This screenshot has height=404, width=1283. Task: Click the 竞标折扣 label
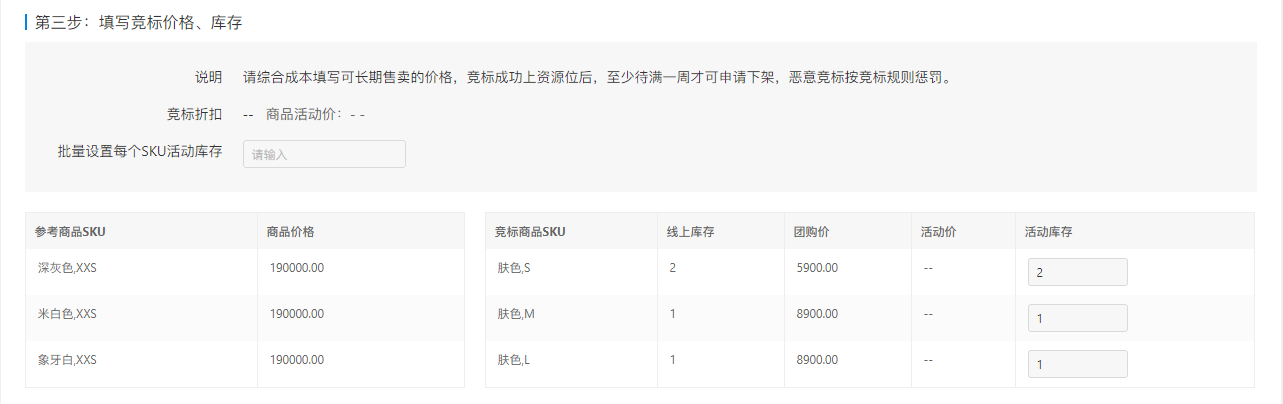194,114
